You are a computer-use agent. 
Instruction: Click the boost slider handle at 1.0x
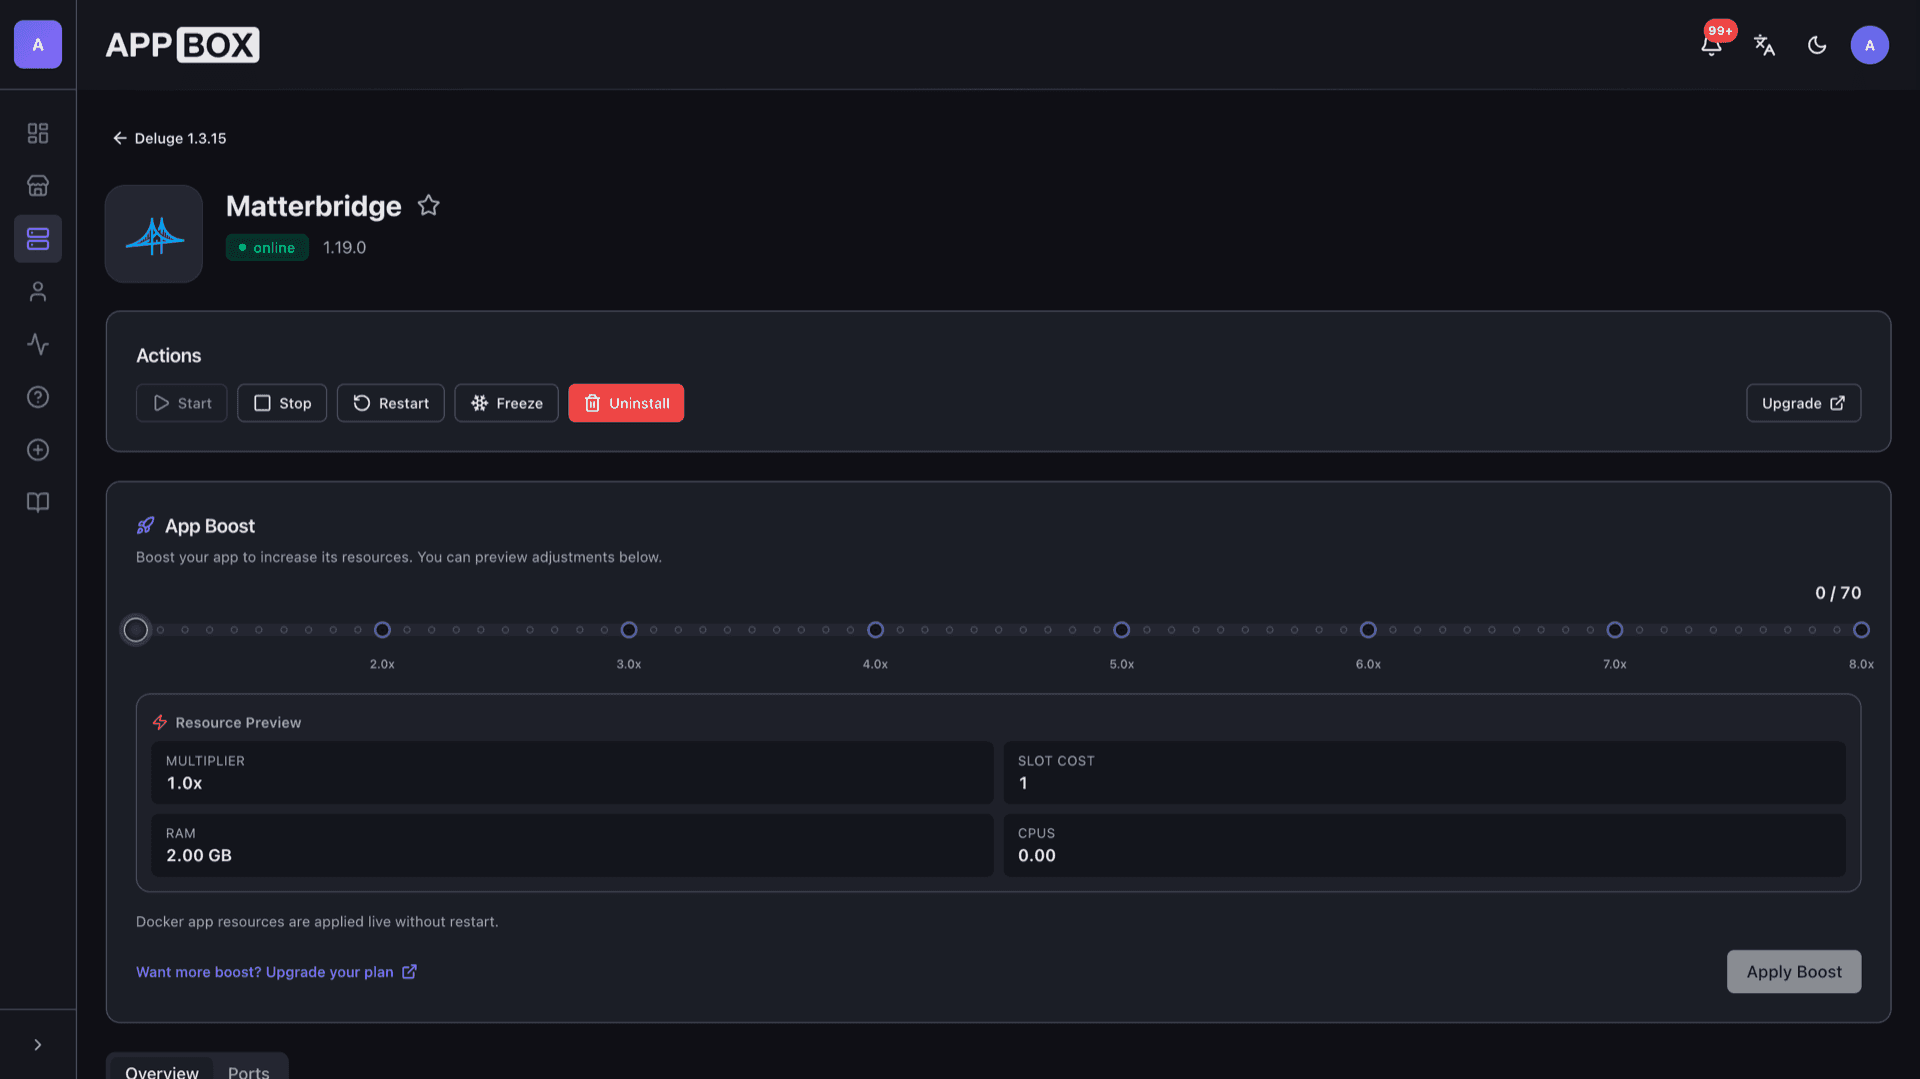pyautogui.click(x=136, y=630)
